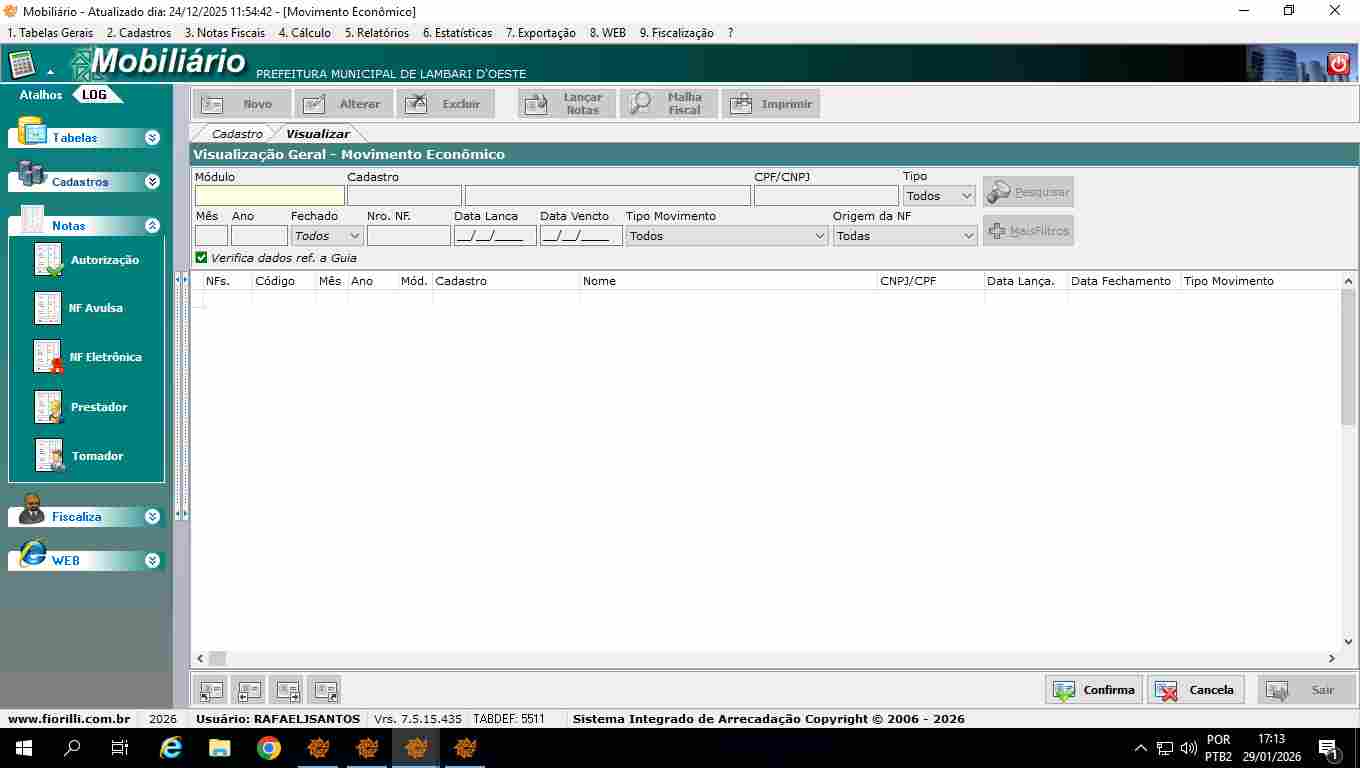Click the Cancela button
The width and height of the screenshot is (1360, 768).
(x=1196, y=690)
